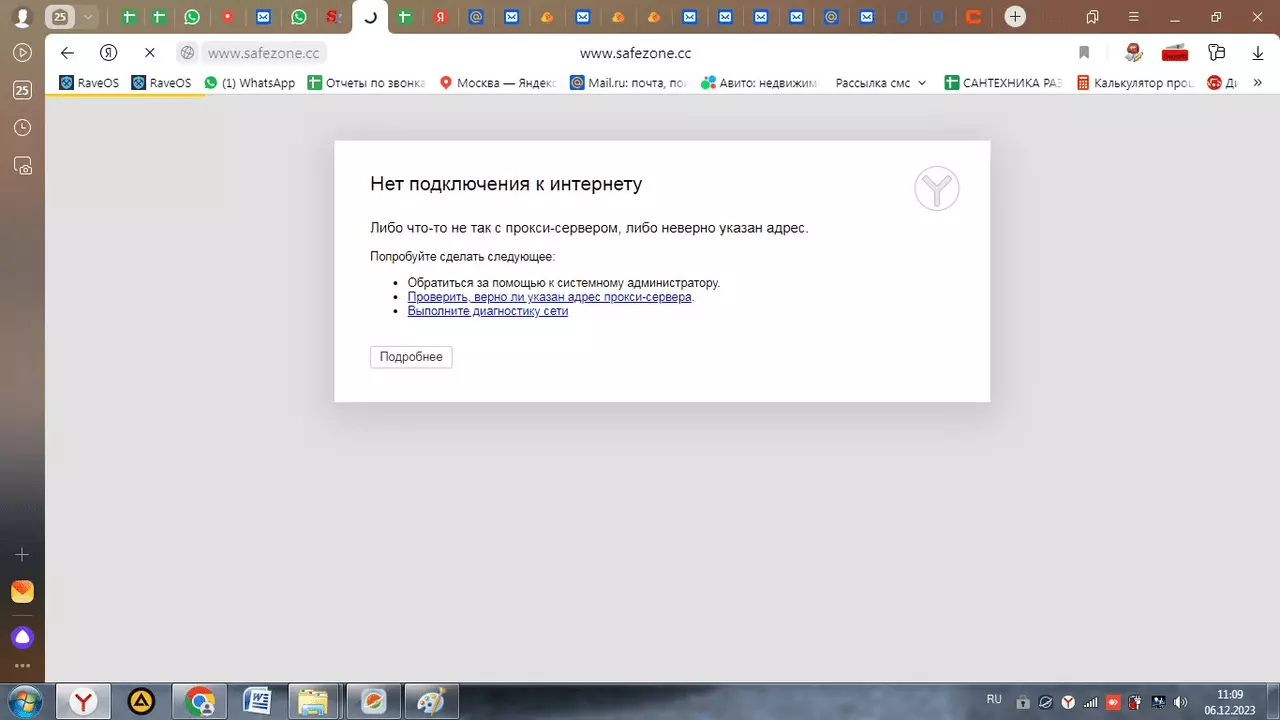Stop loading the page with X button

[x=150, y=53]
